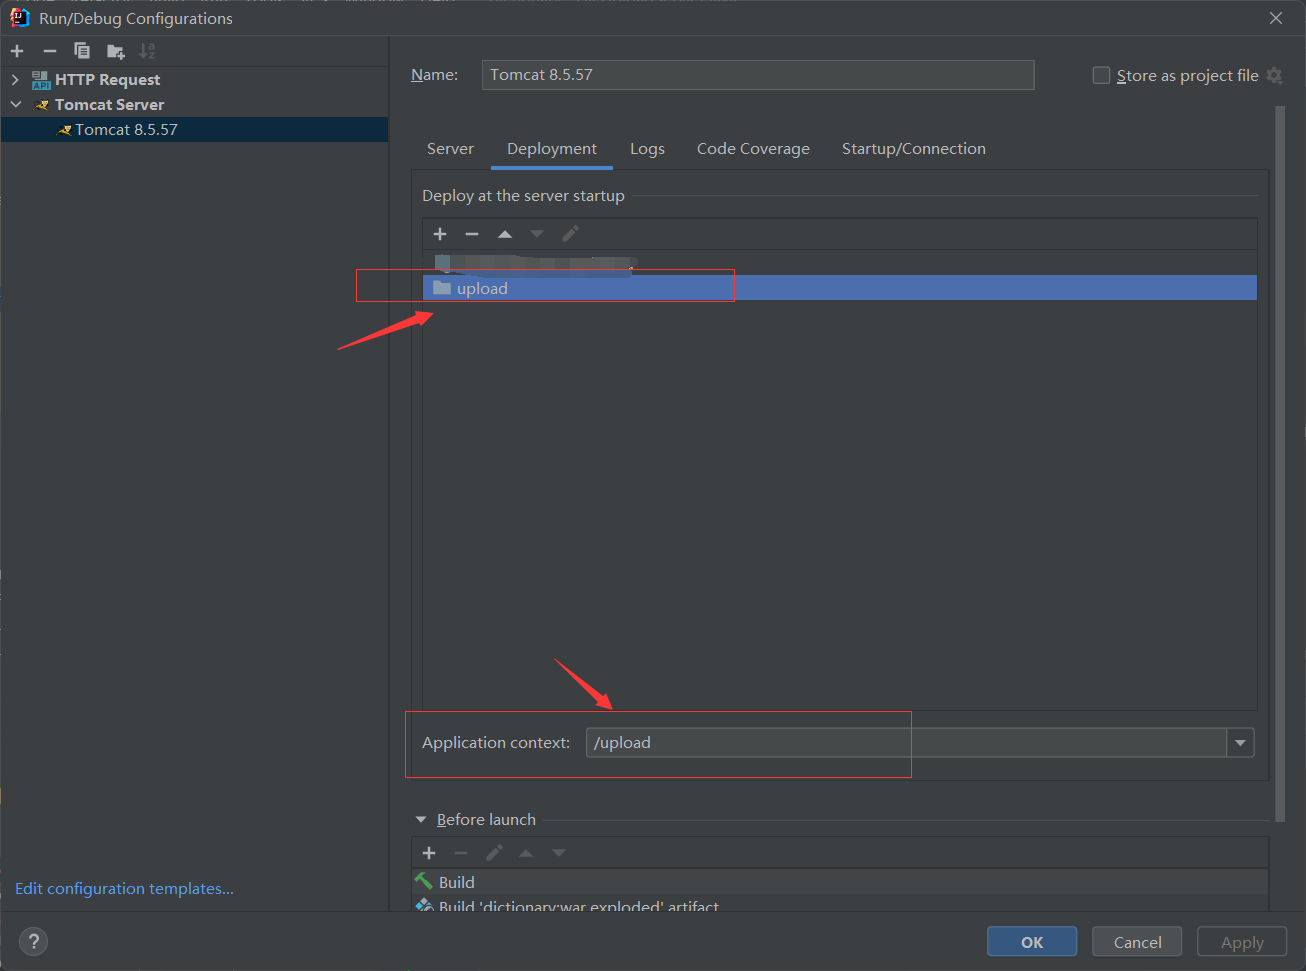Viewport: 1306px width, 971px height.
Task: Click the Apply button
Action: coord(1242,942)
